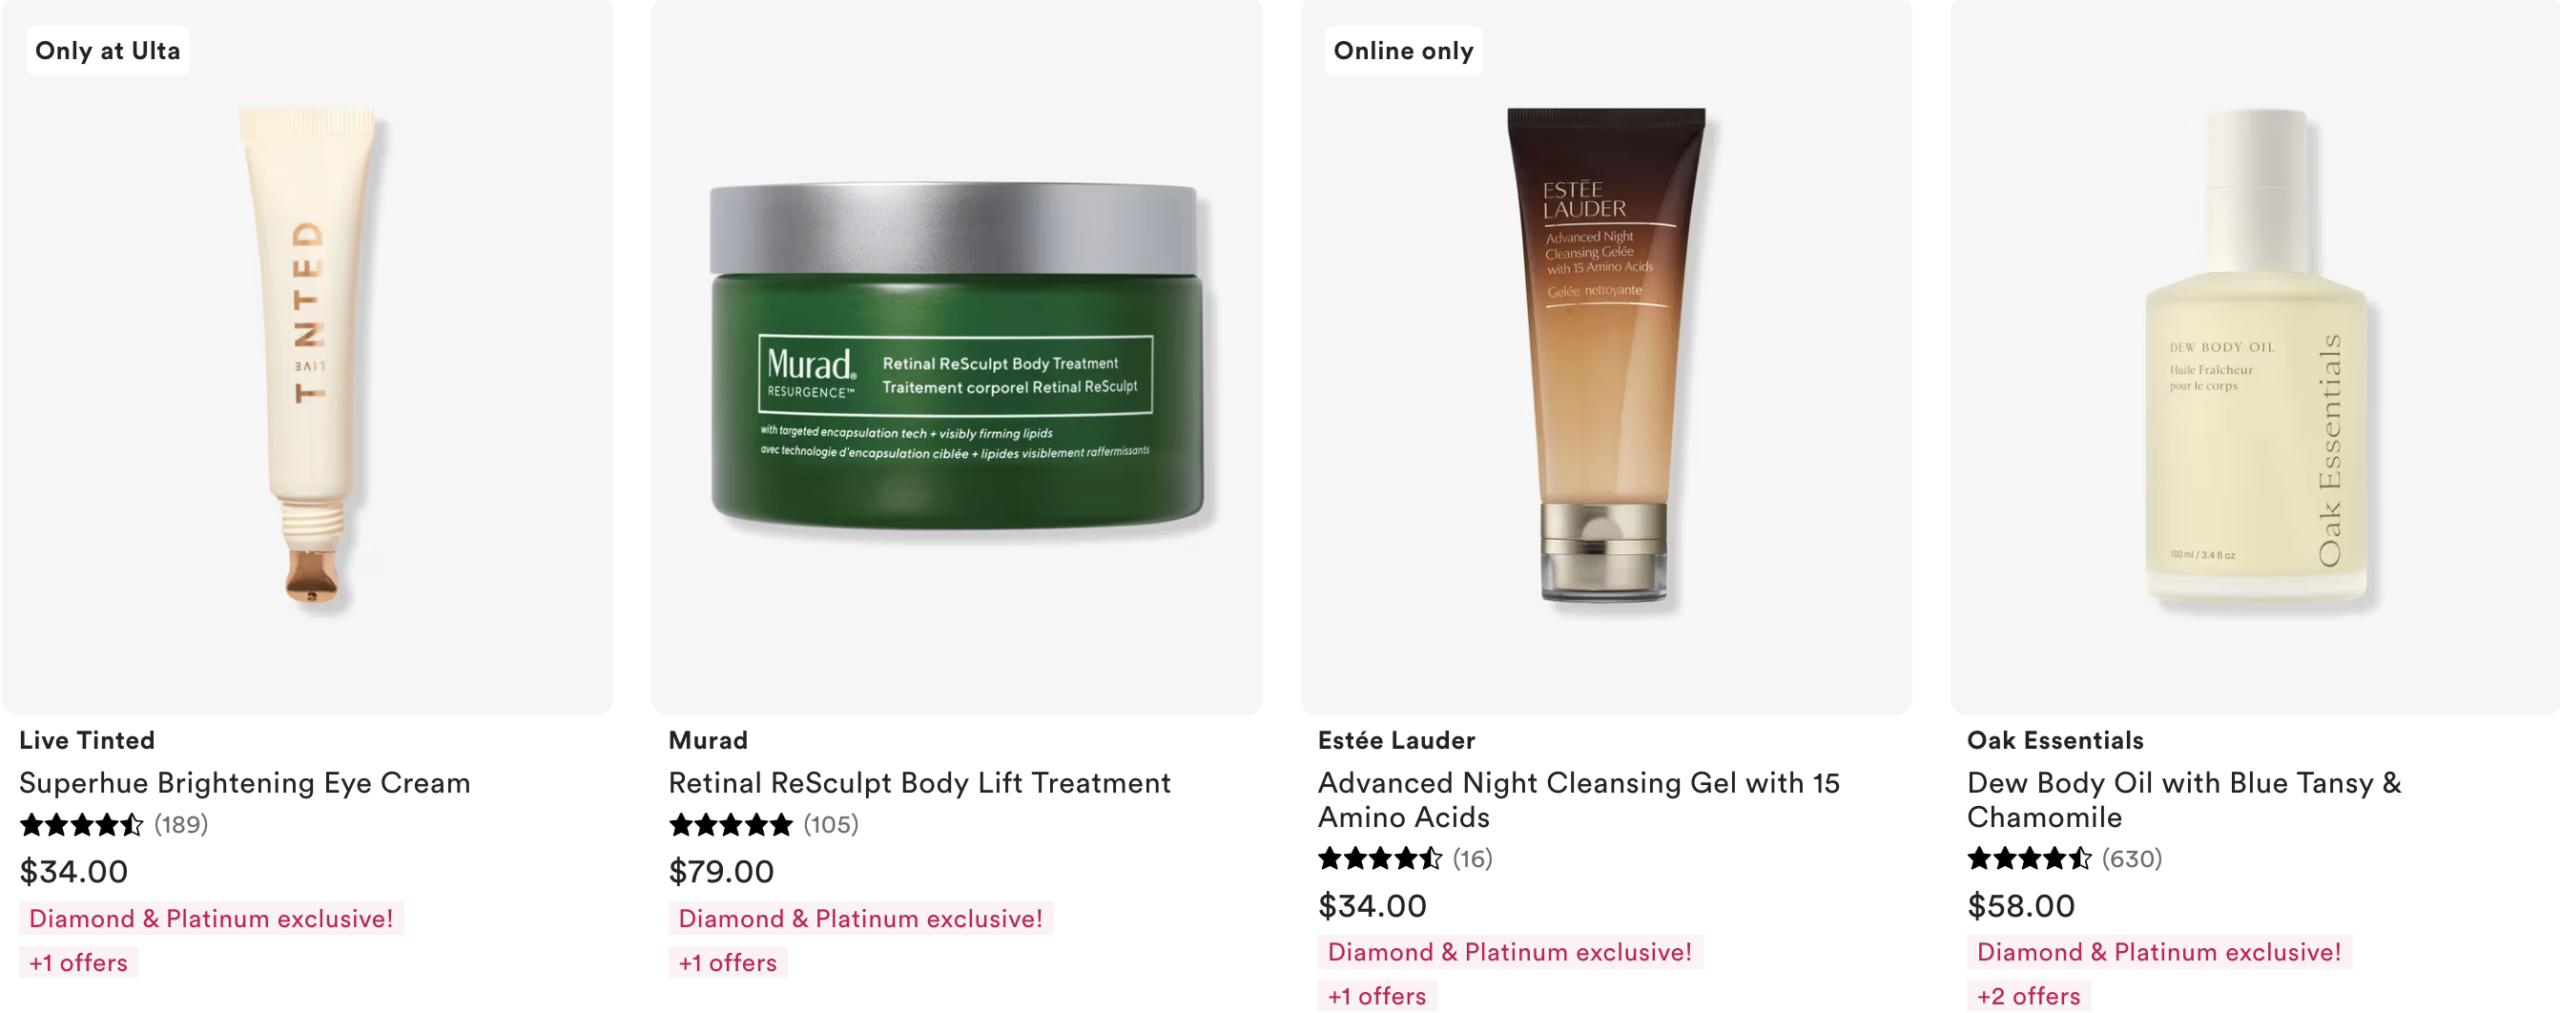The image size is (2560, 1013).
Task: View star rating for Superhue Eye Cream
Action: point(82,825)
